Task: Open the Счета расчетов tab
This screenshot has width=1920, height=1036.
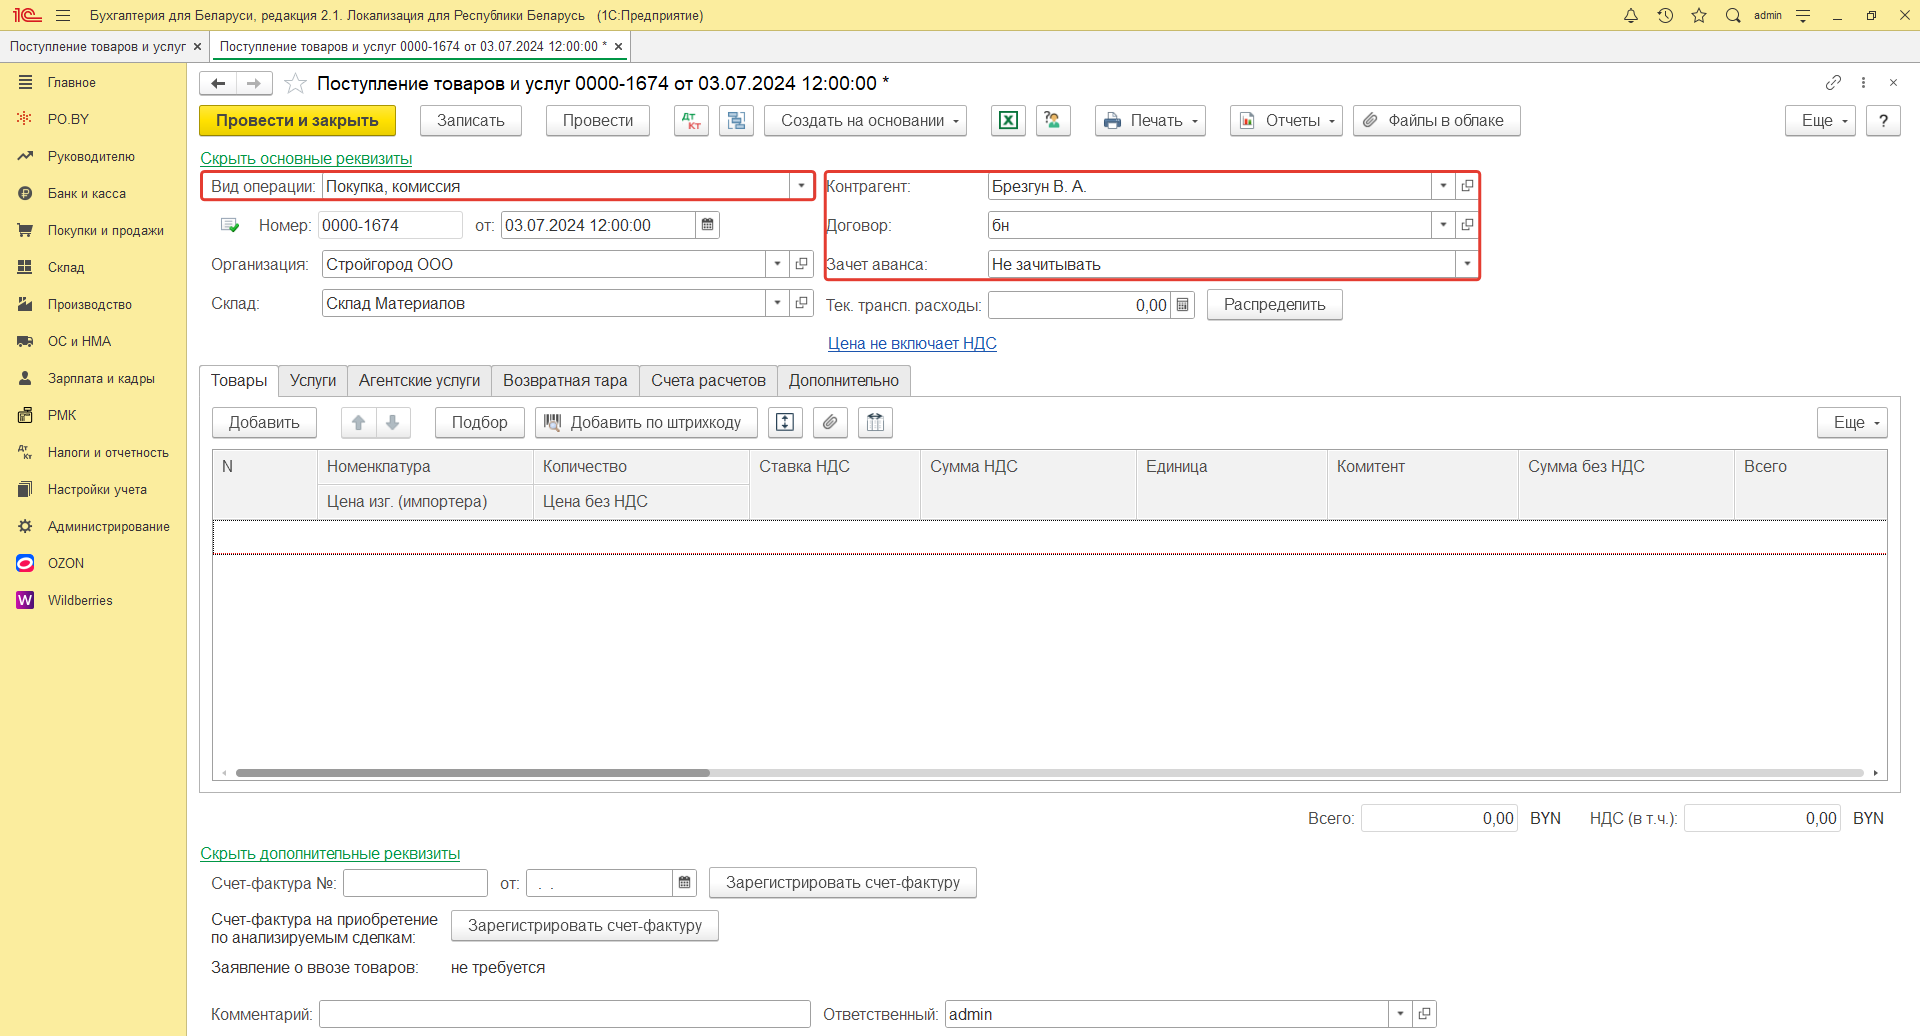Action: coord(708,381)
